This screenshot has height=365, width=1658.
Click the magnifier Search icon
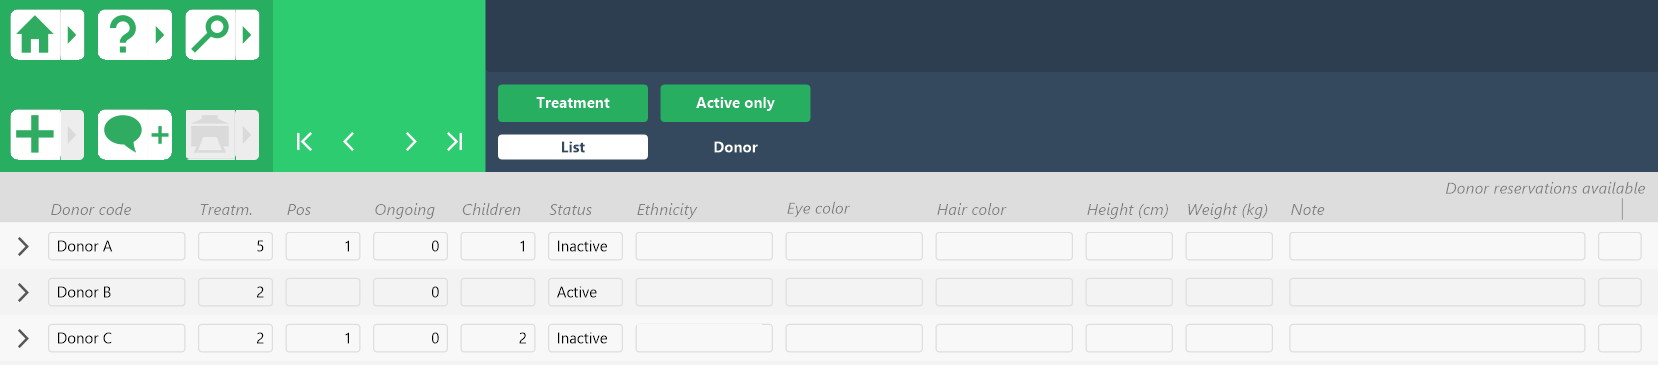point(210,35)
